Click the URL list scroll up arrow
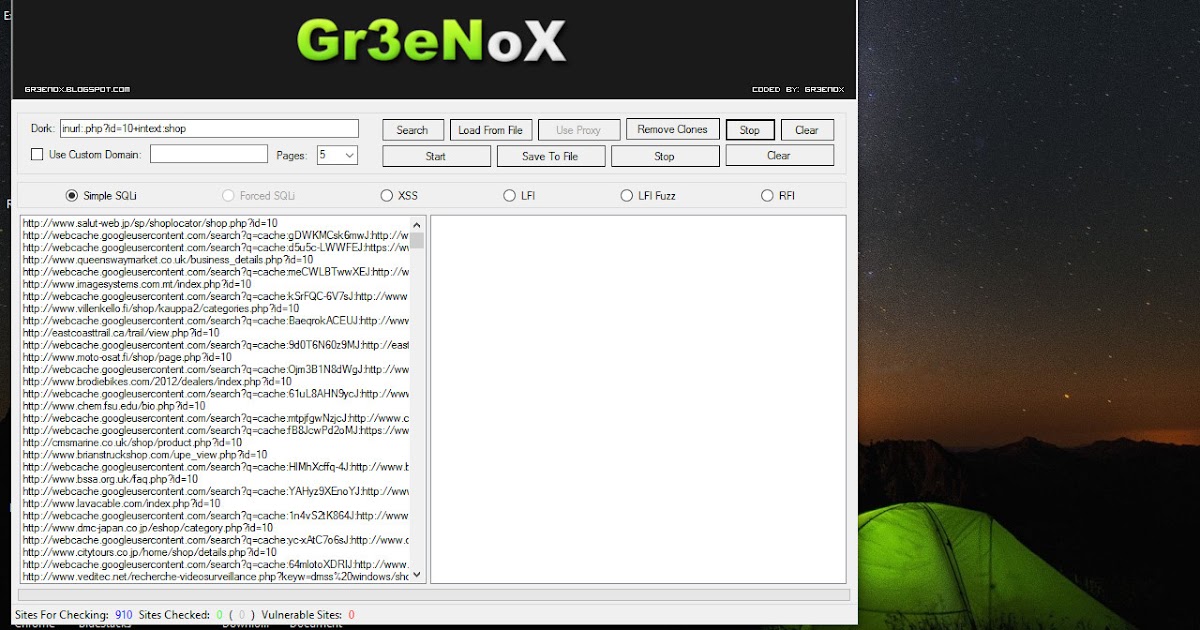The height and width of the screenshot is (630, 1200). (417, 223)
